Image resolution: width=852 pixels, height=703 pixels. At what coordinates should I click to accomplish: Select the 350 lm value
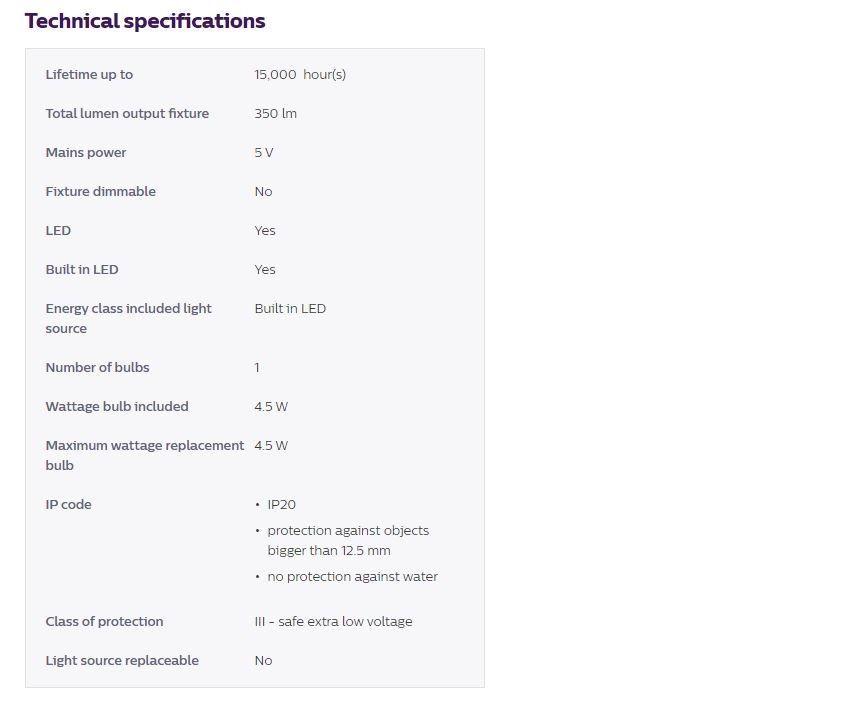click(x=276, y=114)
